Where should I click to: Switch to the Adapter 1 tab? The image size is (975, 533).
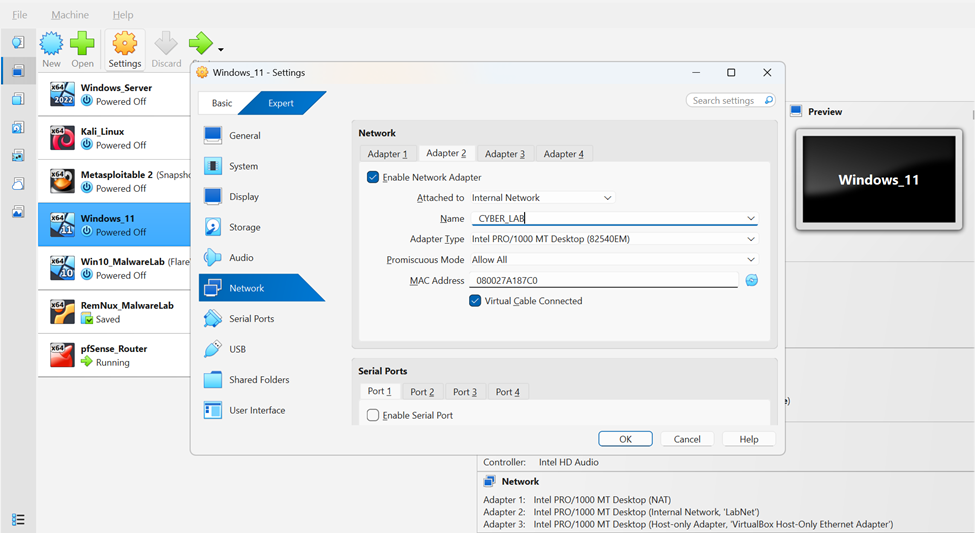(387, 154)
